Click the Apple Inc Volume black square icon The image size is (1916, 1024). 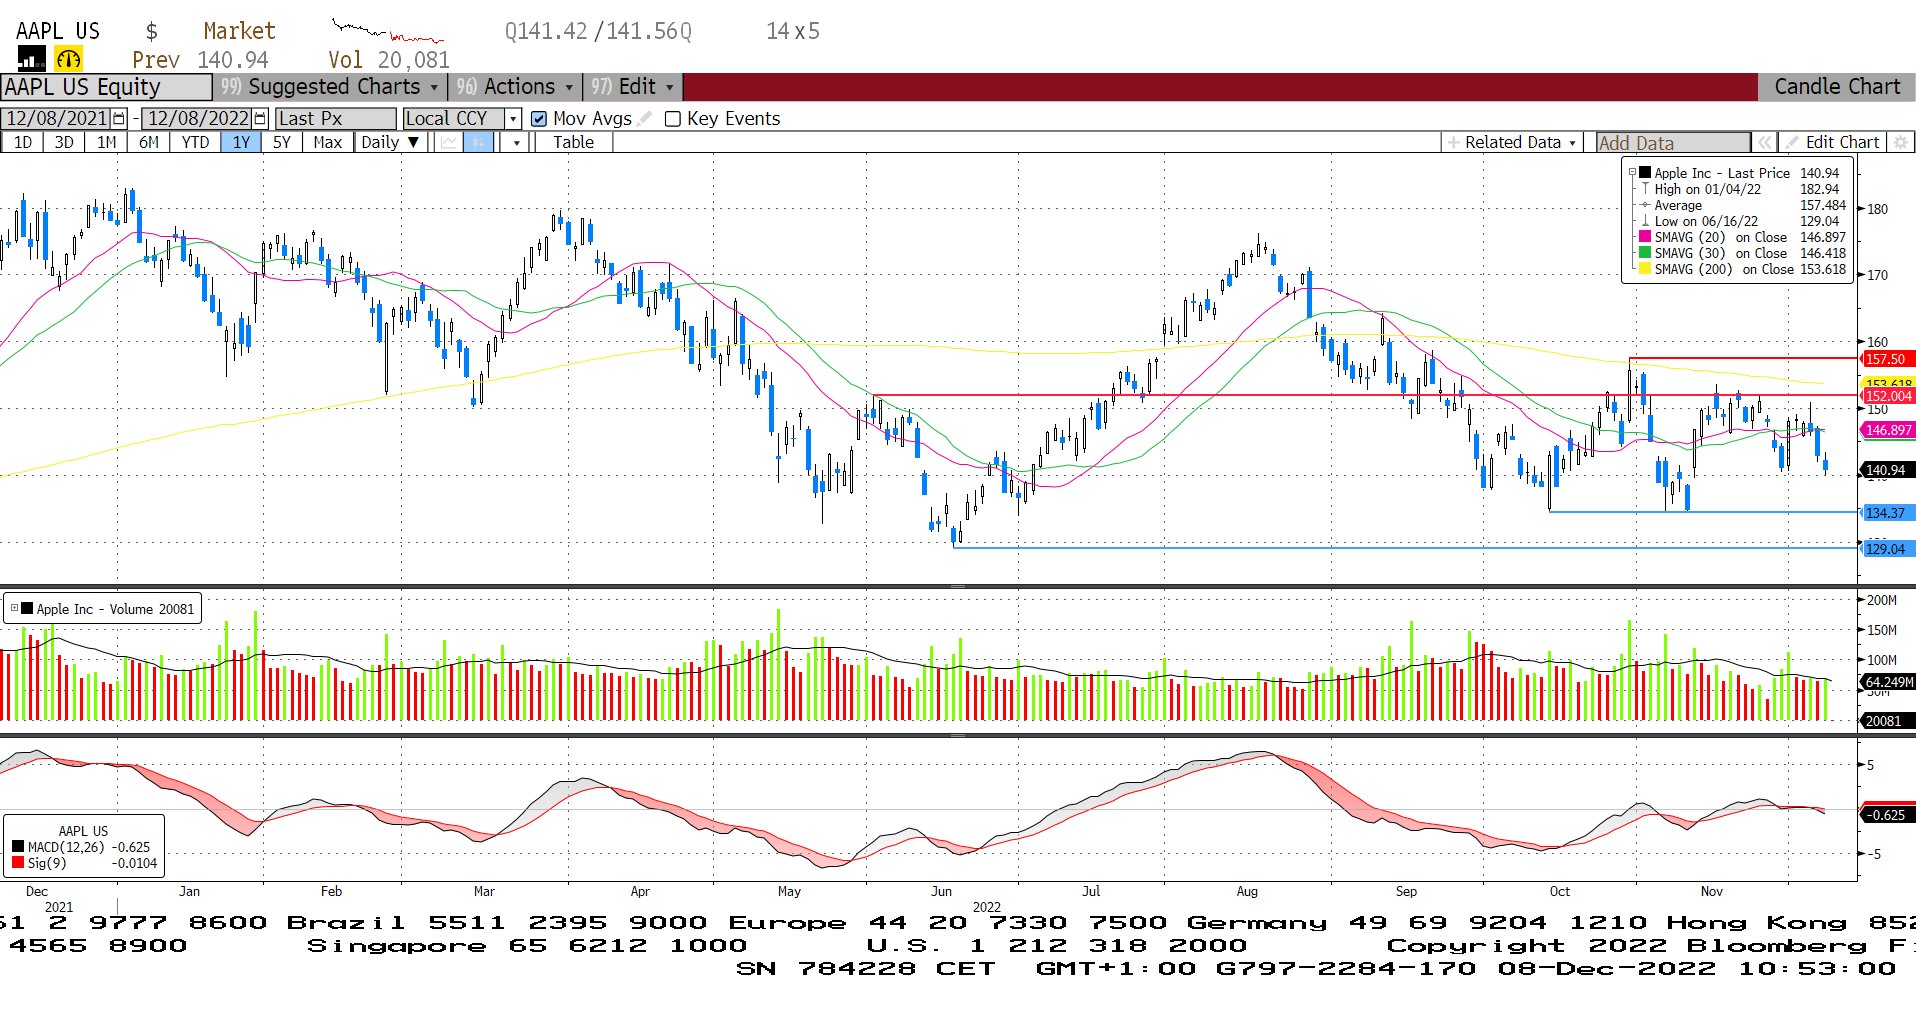(x=29, y=609)
